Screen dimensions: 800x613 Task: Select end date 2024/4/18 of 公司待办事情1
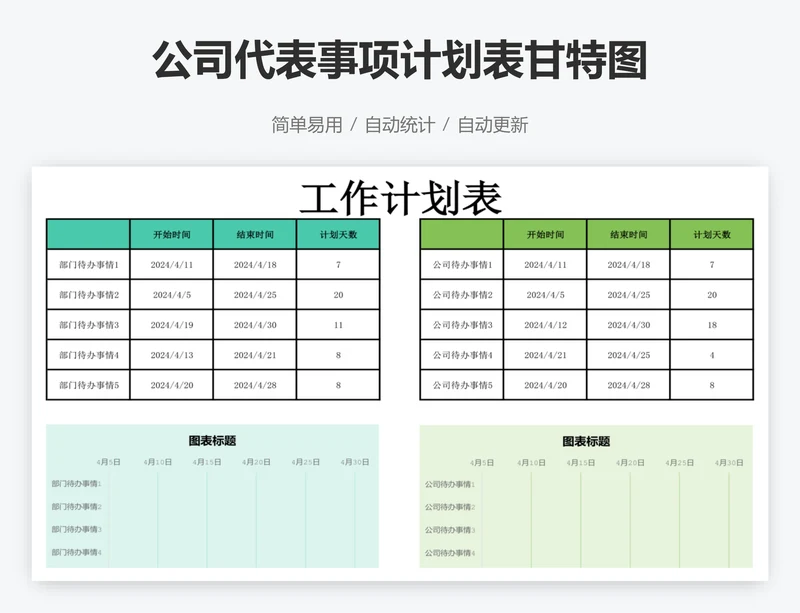629,264
